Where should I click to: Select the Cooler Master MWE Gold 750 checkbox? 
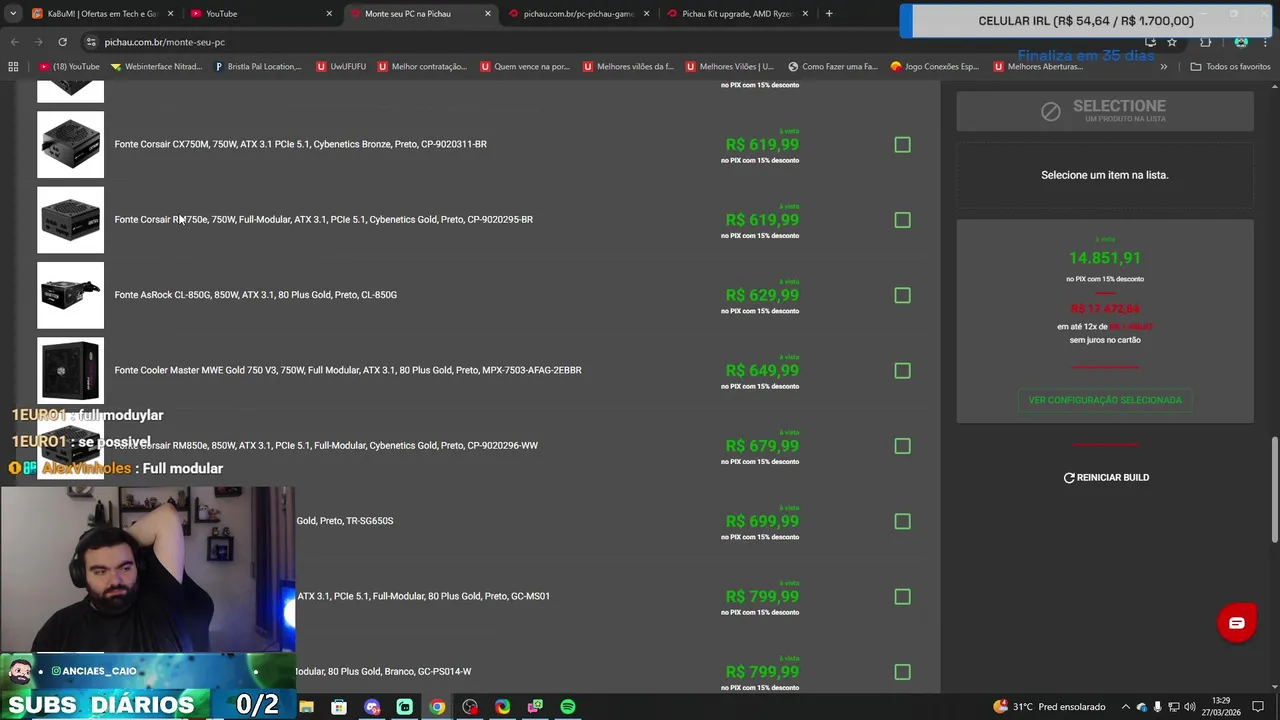coord(902,371)
